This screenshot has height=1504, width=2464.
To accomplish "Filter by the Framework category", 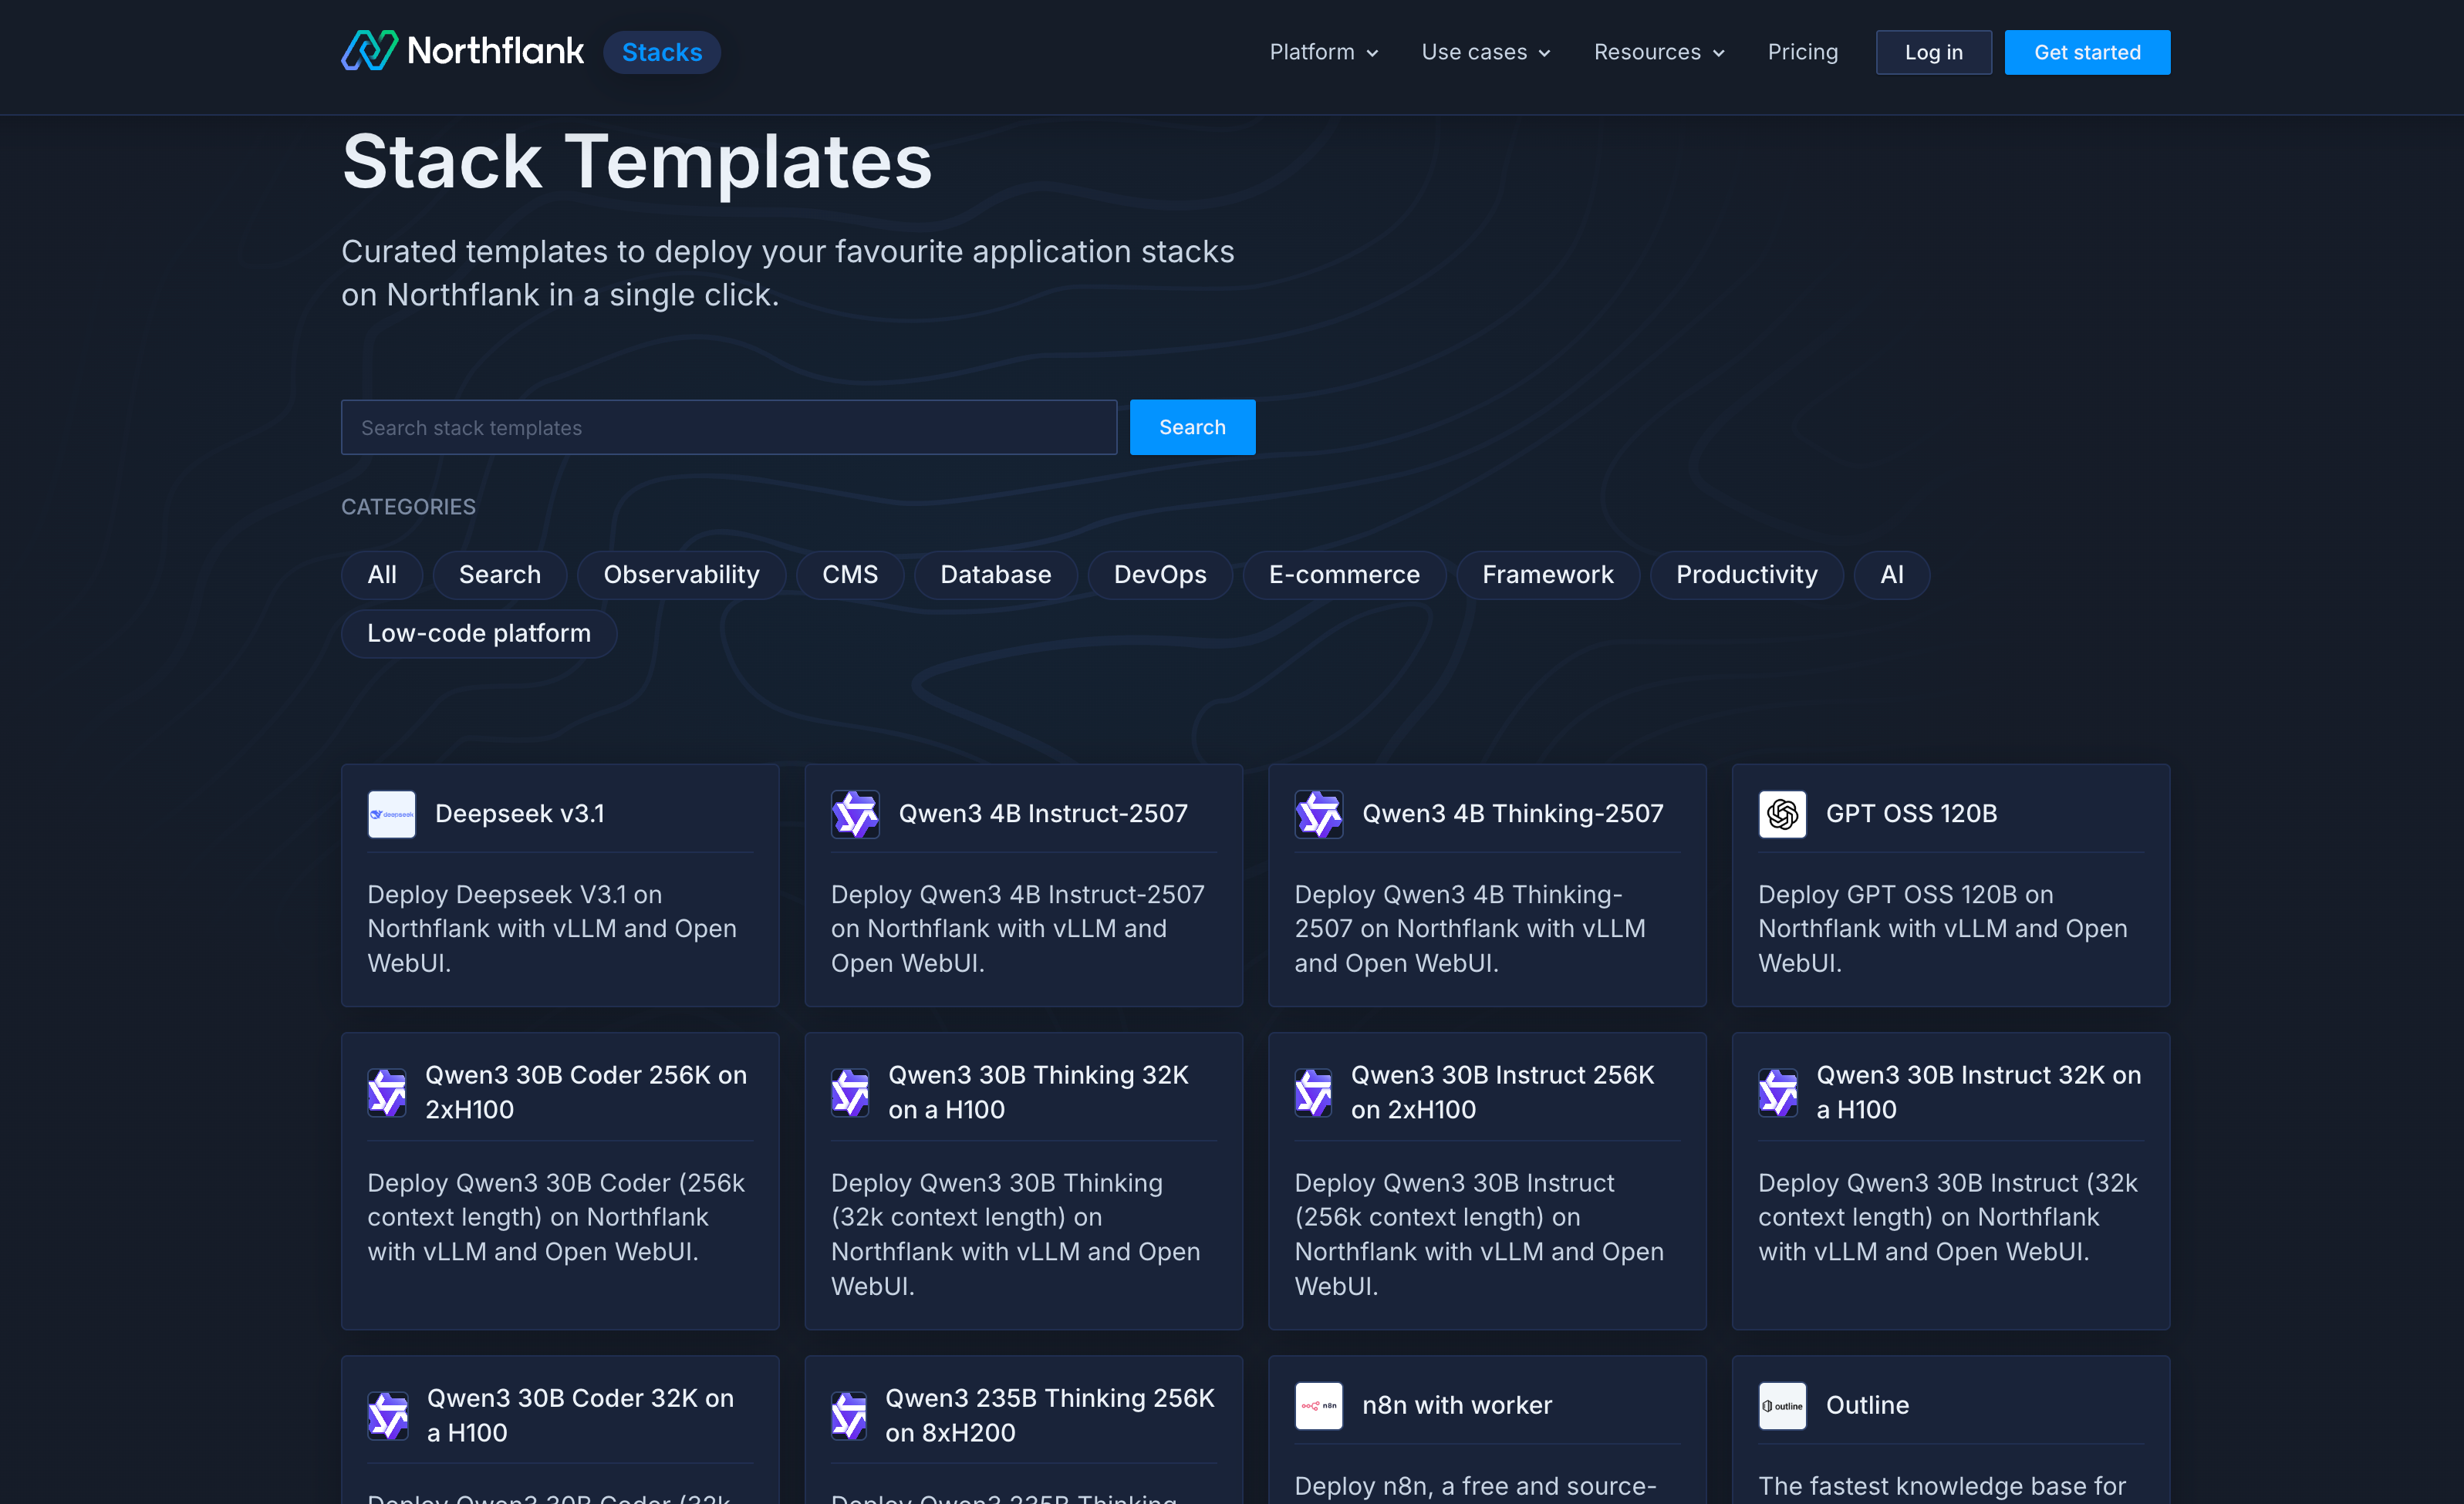I will tap(1548, 575).
